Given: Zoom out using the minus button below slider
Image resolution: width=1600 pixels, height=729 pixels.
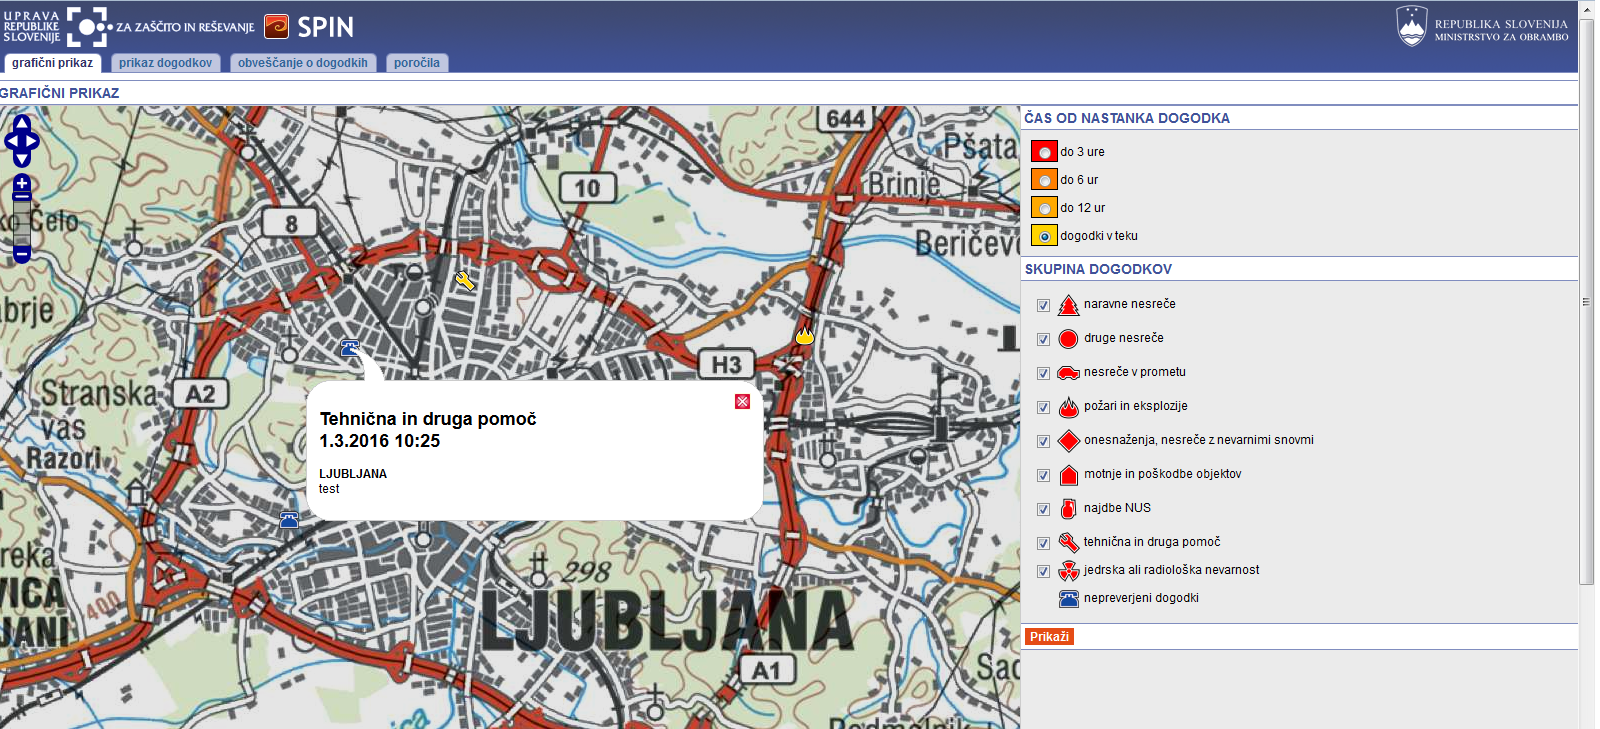Looking at the screenshot, I should [x=22, y=254].
